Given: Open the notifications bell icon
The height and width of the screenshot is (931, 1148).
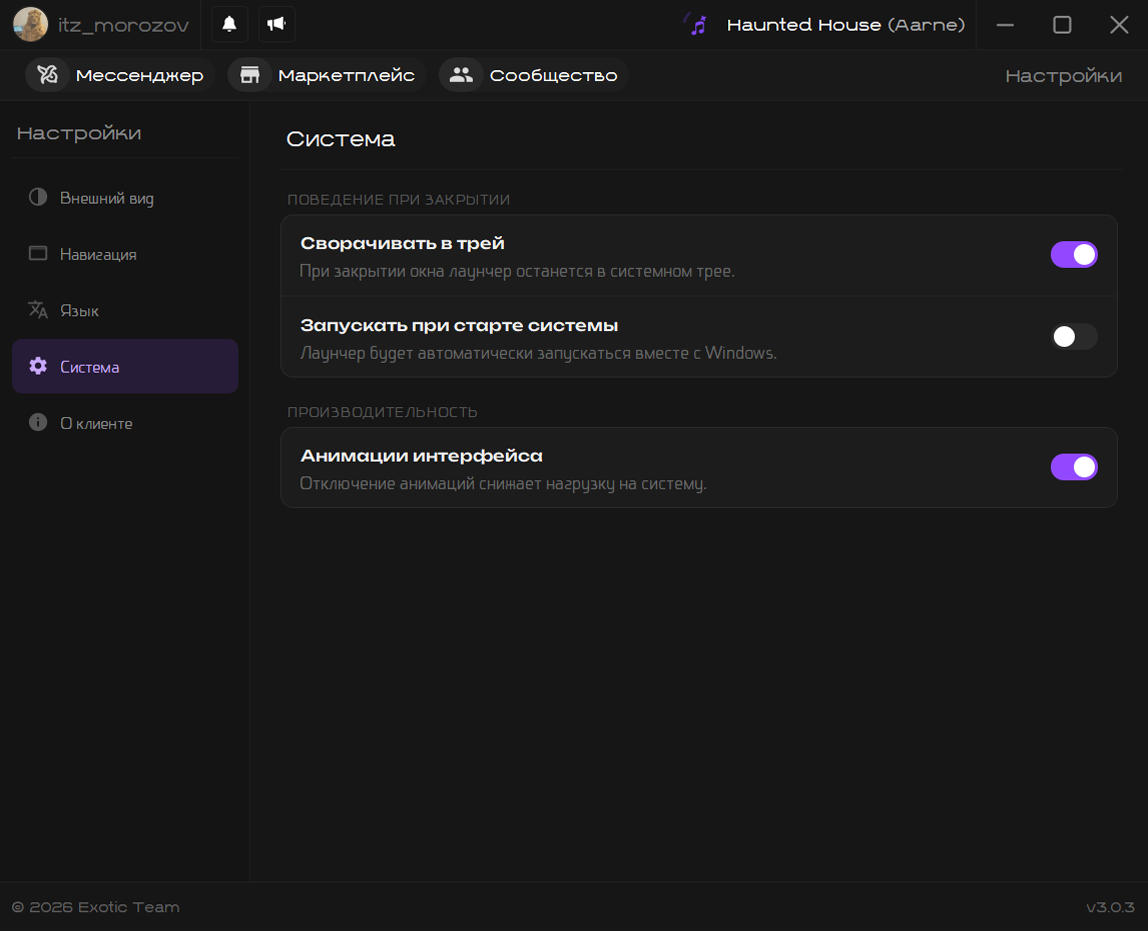Looking at the screenshot, I should tap(229, 24).
